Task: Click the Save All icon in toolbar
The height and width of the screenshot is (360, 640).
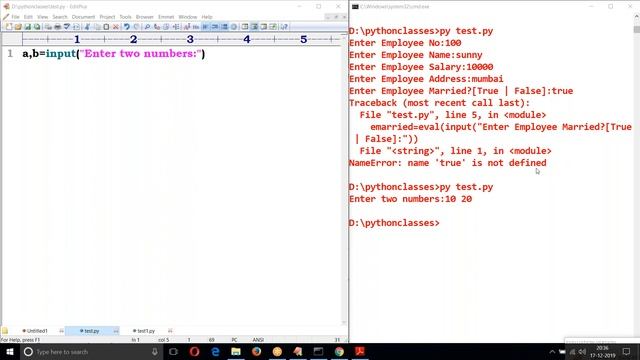Action: click(x=37, y=27)
